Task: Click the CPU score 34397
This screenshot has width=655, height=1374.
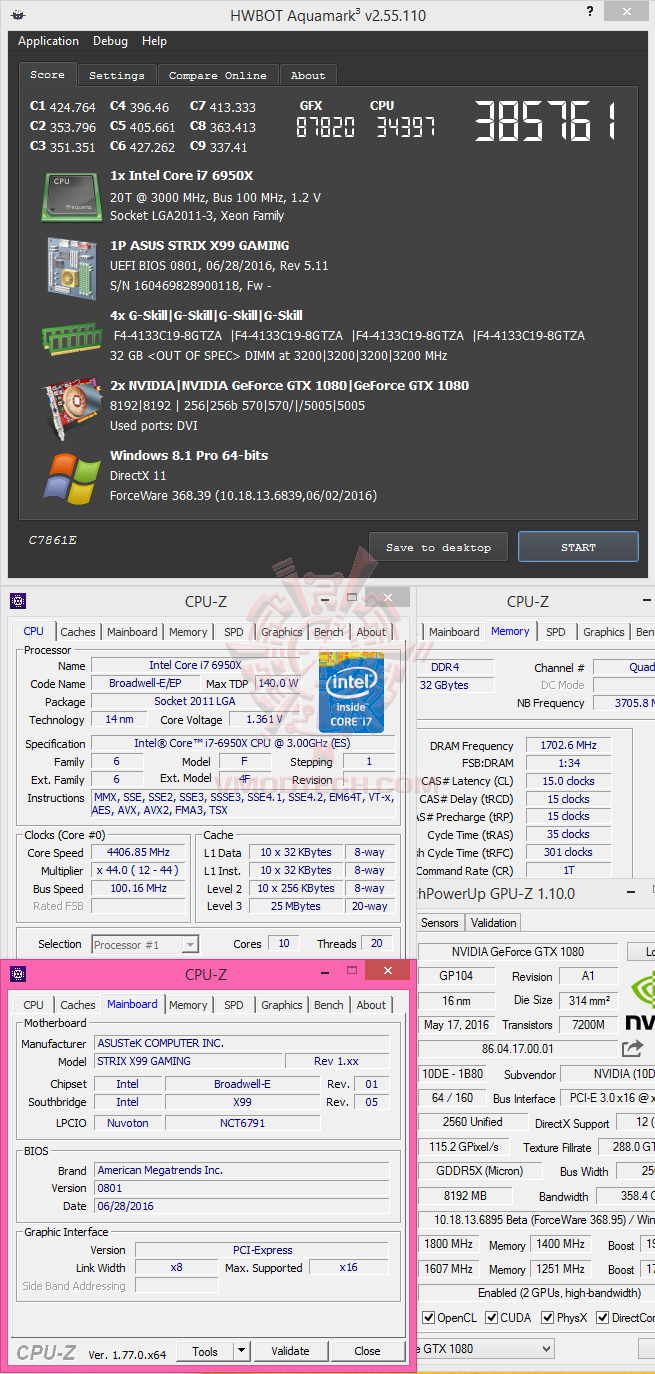Action: [x=405, y=126]
